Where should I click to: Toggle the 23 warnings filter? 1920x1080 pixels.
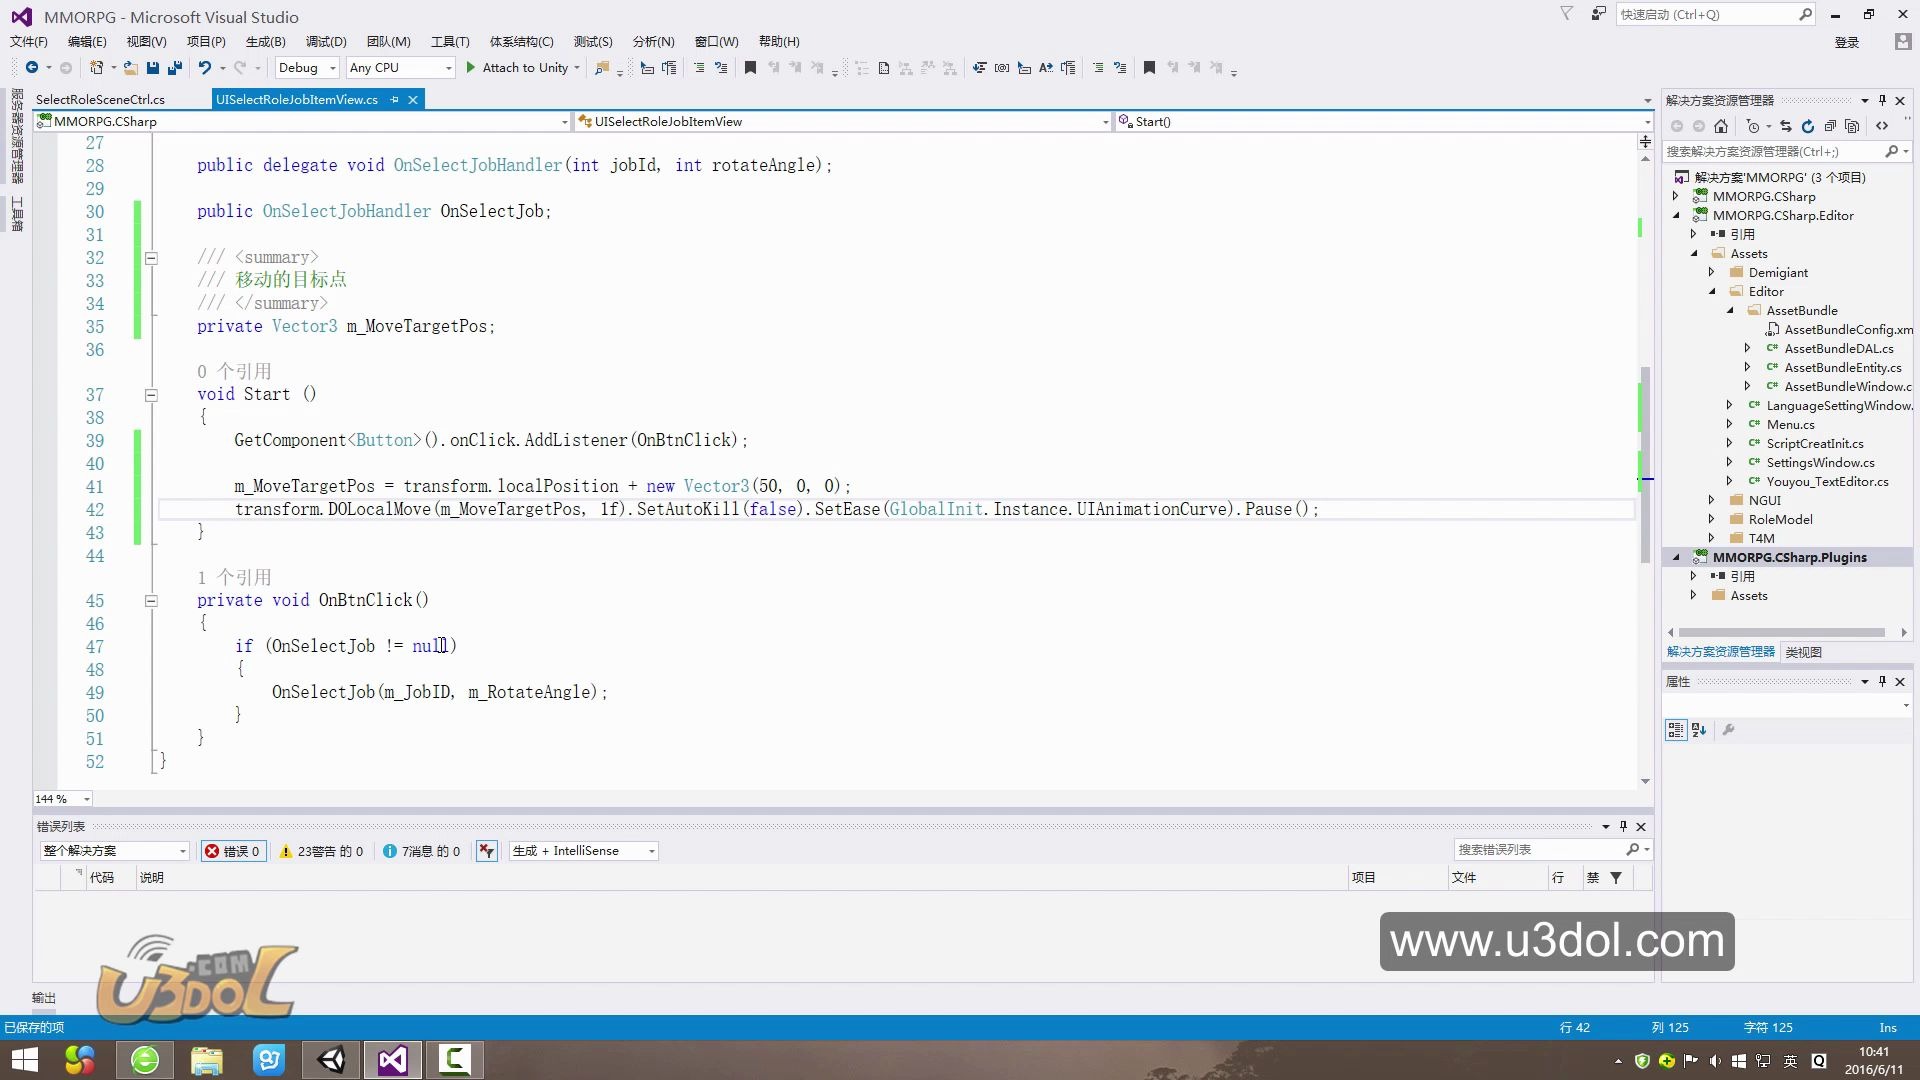pos(321,851)
